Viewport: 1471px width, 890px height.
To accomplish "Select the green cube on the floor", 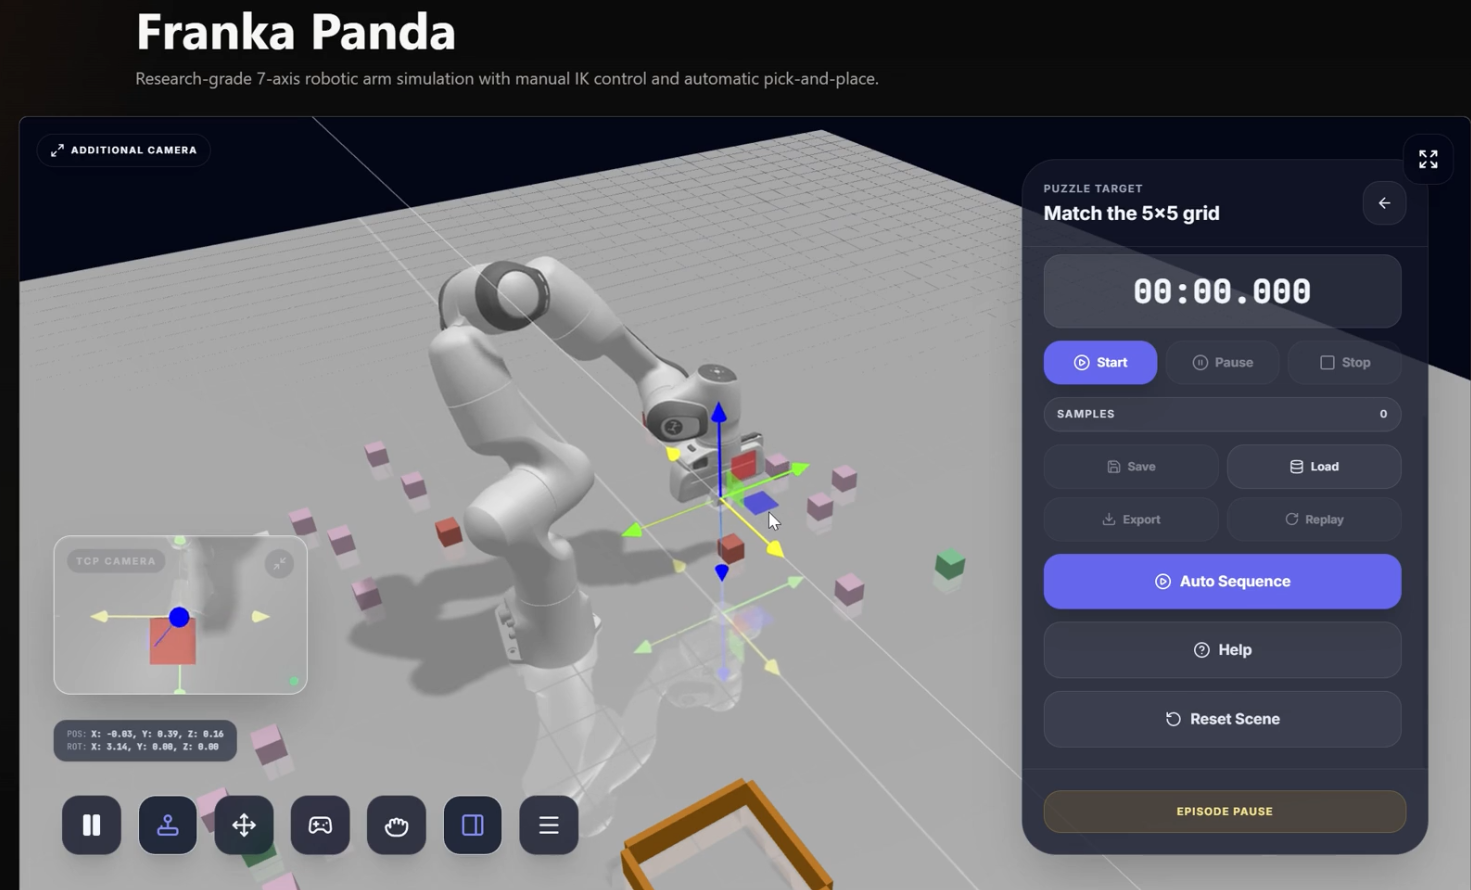I will tap(949, 564).
